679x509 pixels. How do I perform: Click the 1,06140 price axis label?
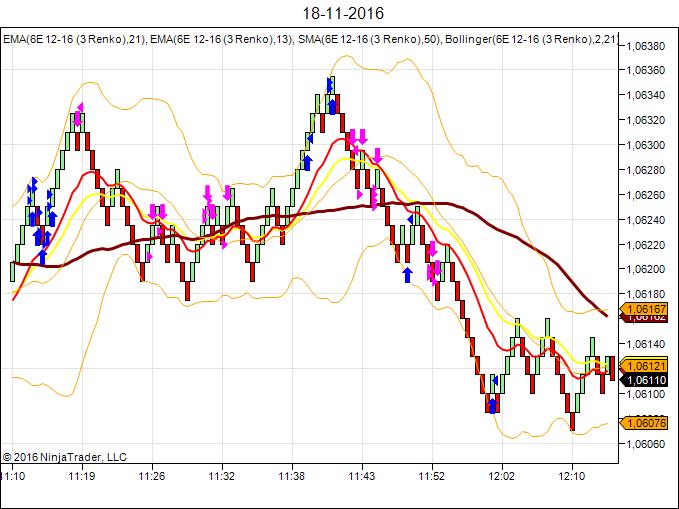pyautogui.click(x=646, y=344)
